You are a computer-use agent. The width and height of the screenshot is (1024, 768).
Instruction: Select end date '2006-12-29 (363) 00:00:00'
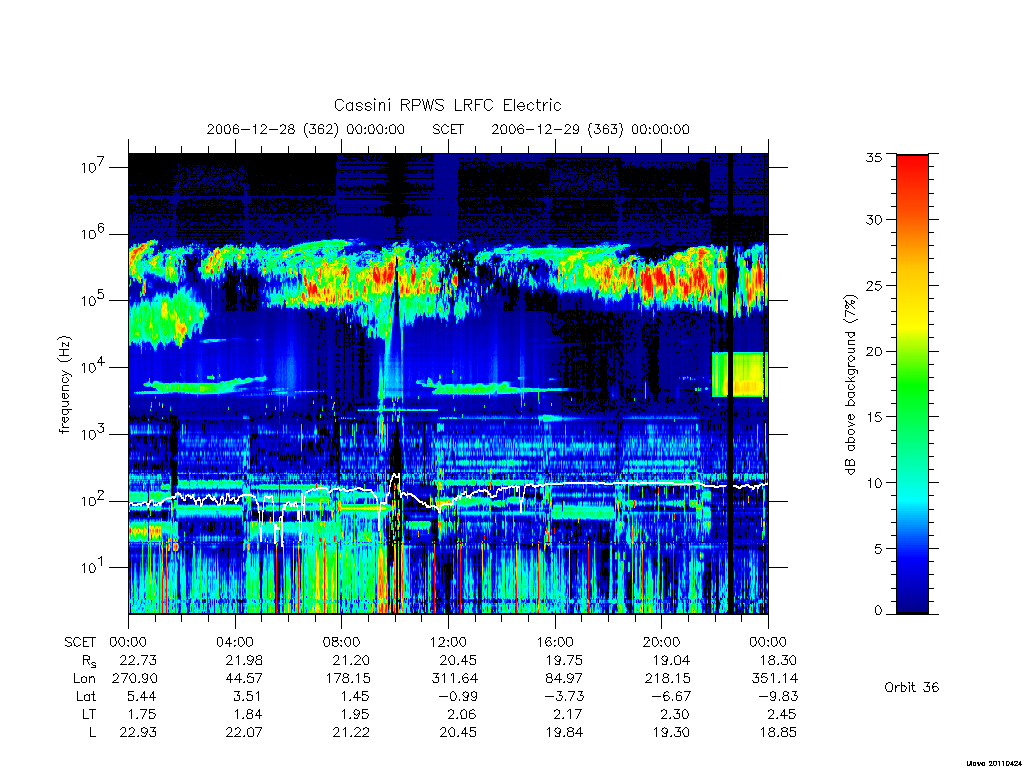point(590,129)
